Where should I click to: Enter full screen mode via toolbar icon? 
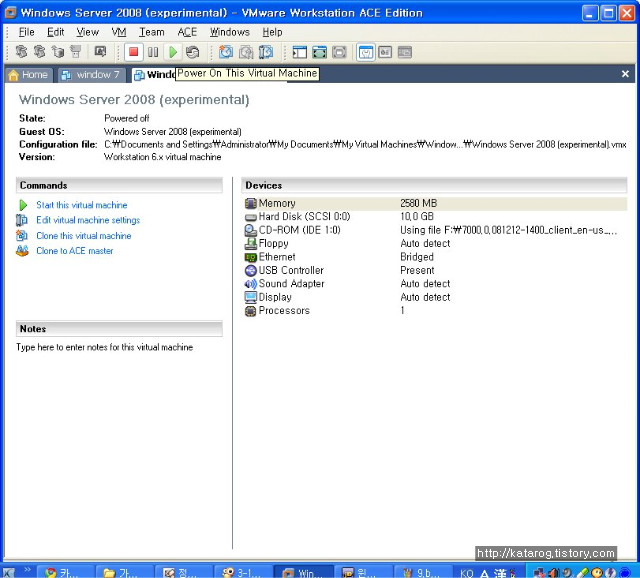pos(319,52)
